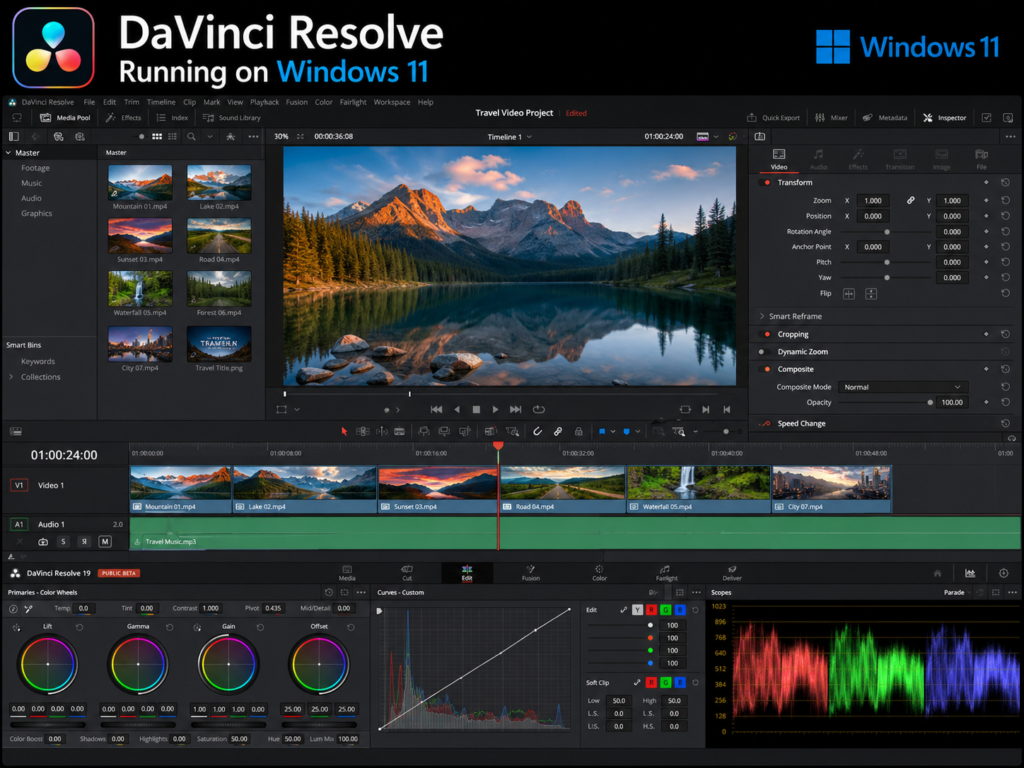The image size is (1024, 768).
Task: Toggle the V1 track destination selector
Action: [x=19, y=485]
